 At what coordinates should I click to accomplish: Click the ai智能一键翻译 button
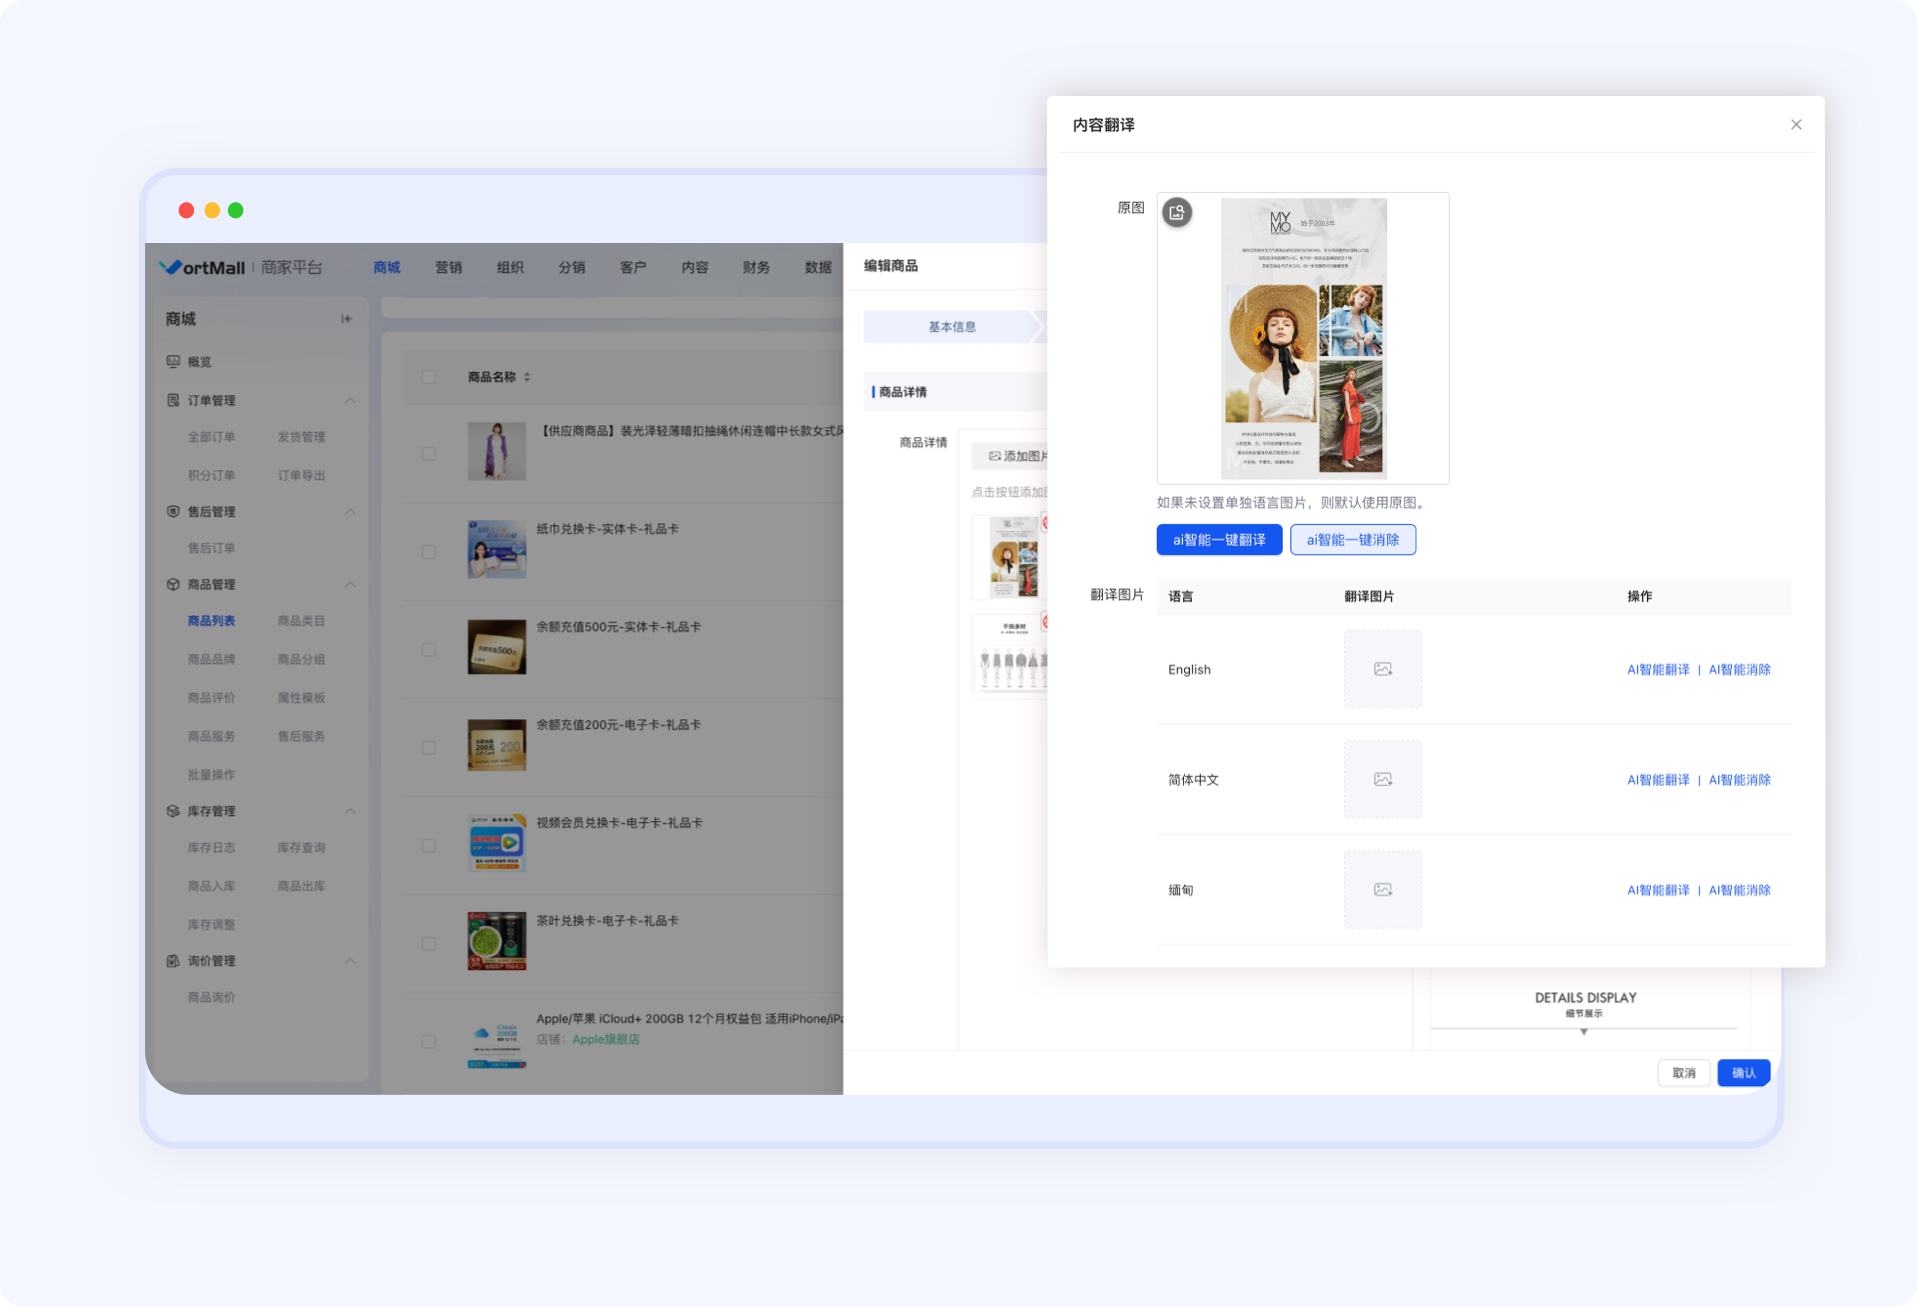coord(1219,540)
